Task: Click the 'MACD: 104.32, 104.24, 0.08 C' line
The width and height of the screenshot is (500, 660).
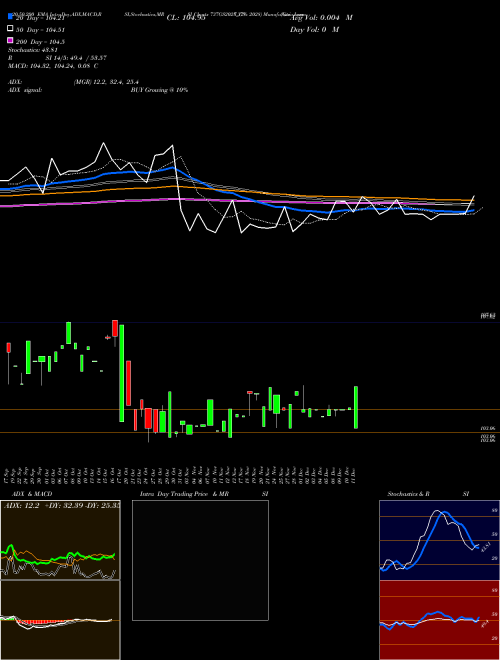Action: click(53, 66)
